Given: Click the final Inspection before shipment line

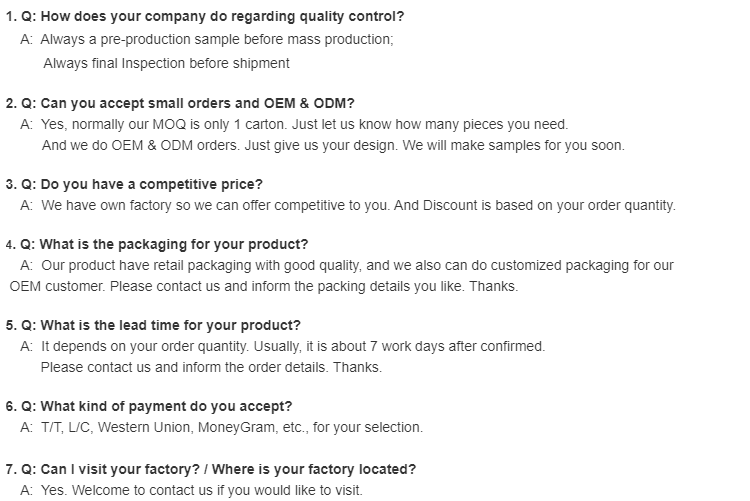Looking at the screenshot, I should pyautogui.click(x=166, y=63).
